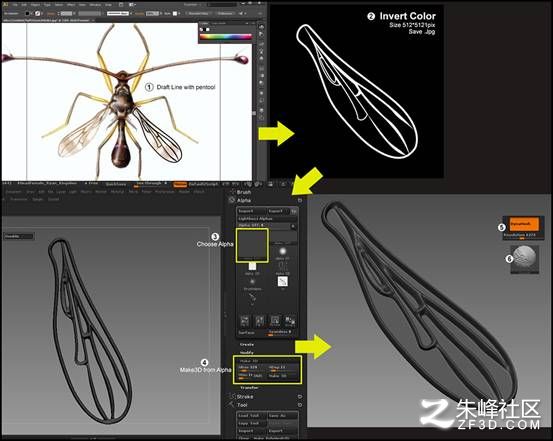Collapse the Alpha palette header

tap(244, 200)
